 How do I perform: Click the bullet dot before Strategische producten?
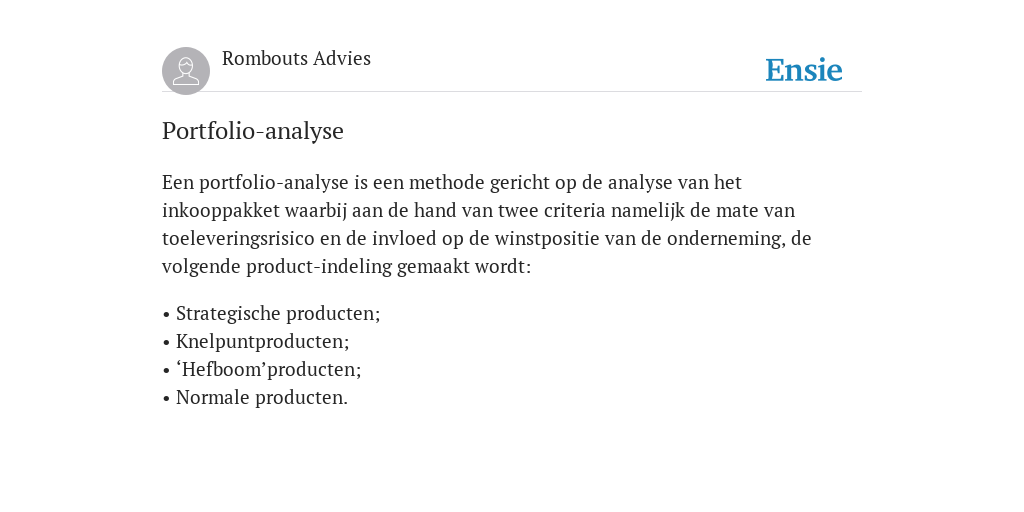click(166, 315)
